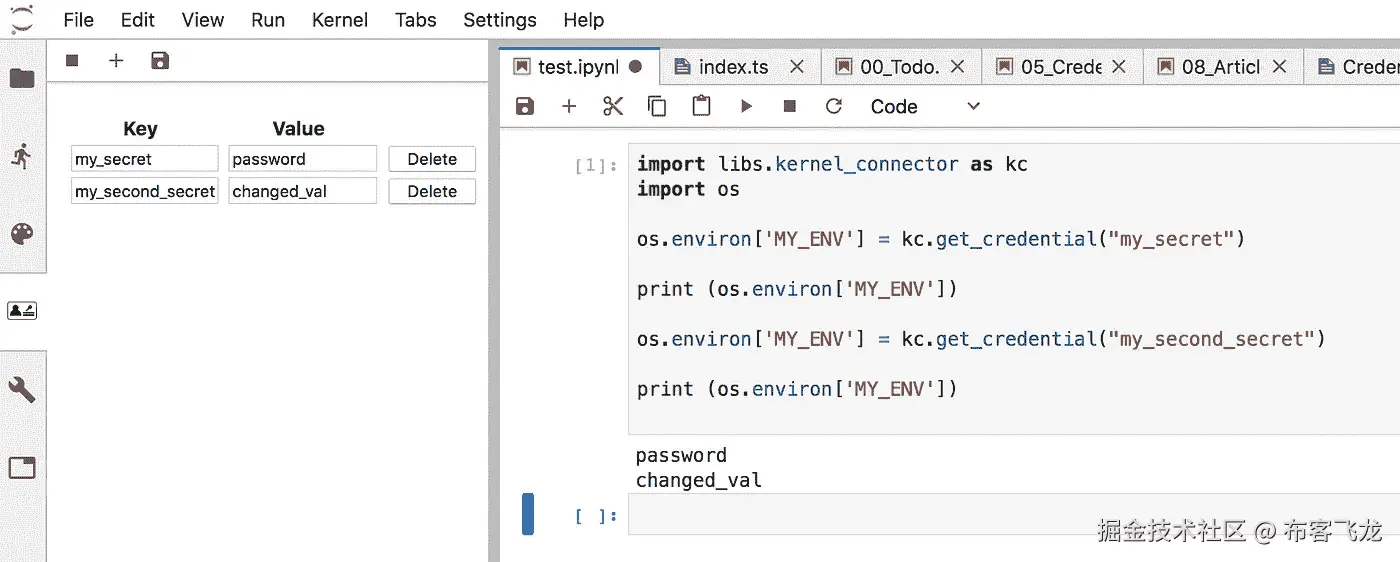
Task: Show running kernels via runner icon
Action: click(22, 156)
